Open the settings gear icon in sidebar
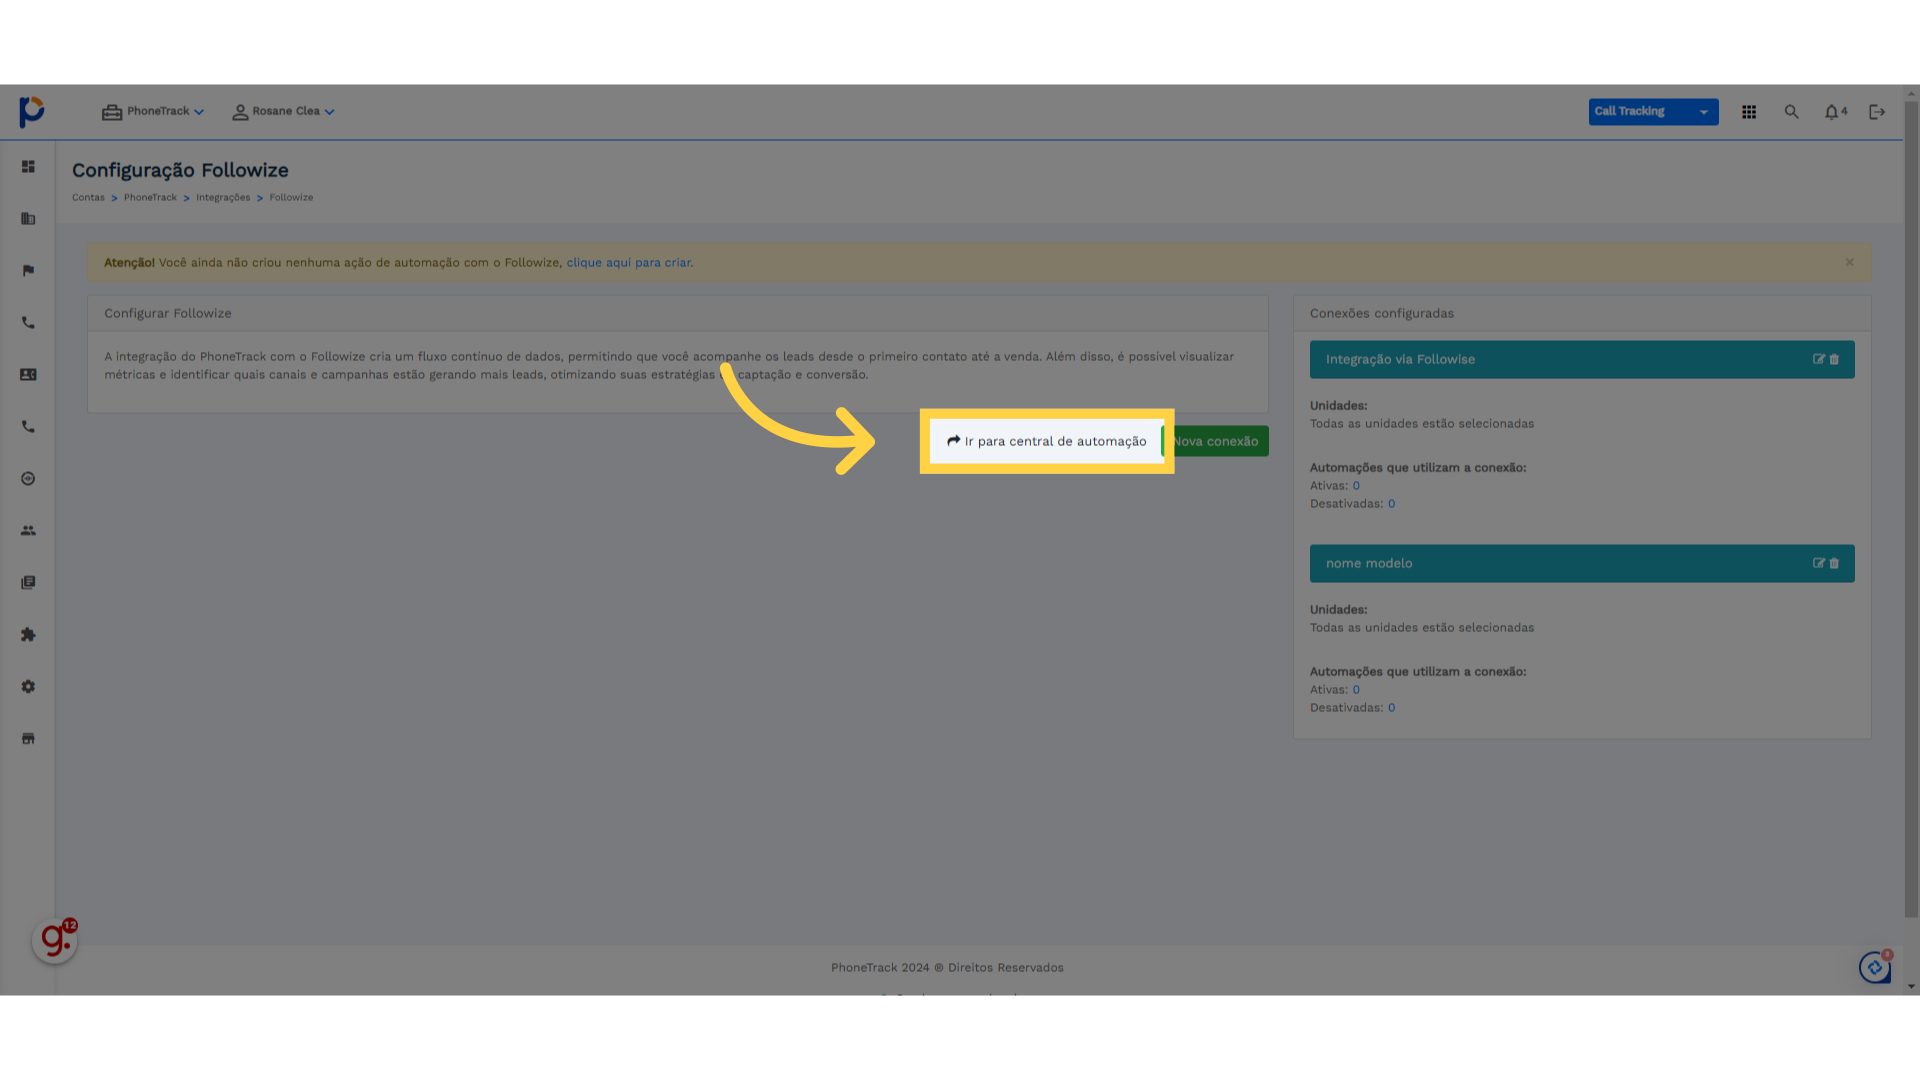The width and height of the screenshot is (1920, 1080). coord(28,687)
